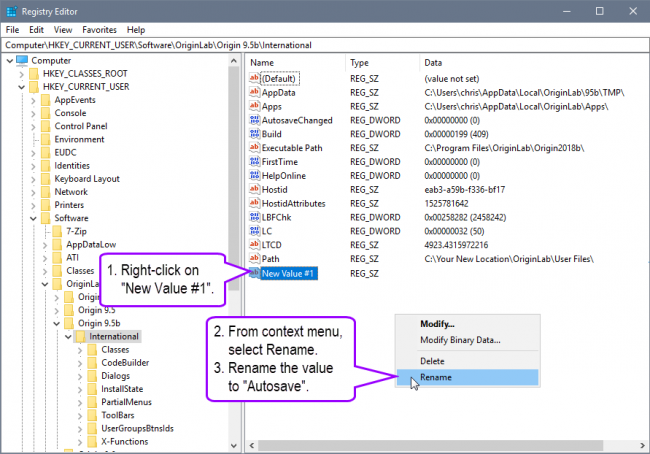650x454 pixels.
Task: Click the string value icon next to Hostid
Action: pos(254,190)
